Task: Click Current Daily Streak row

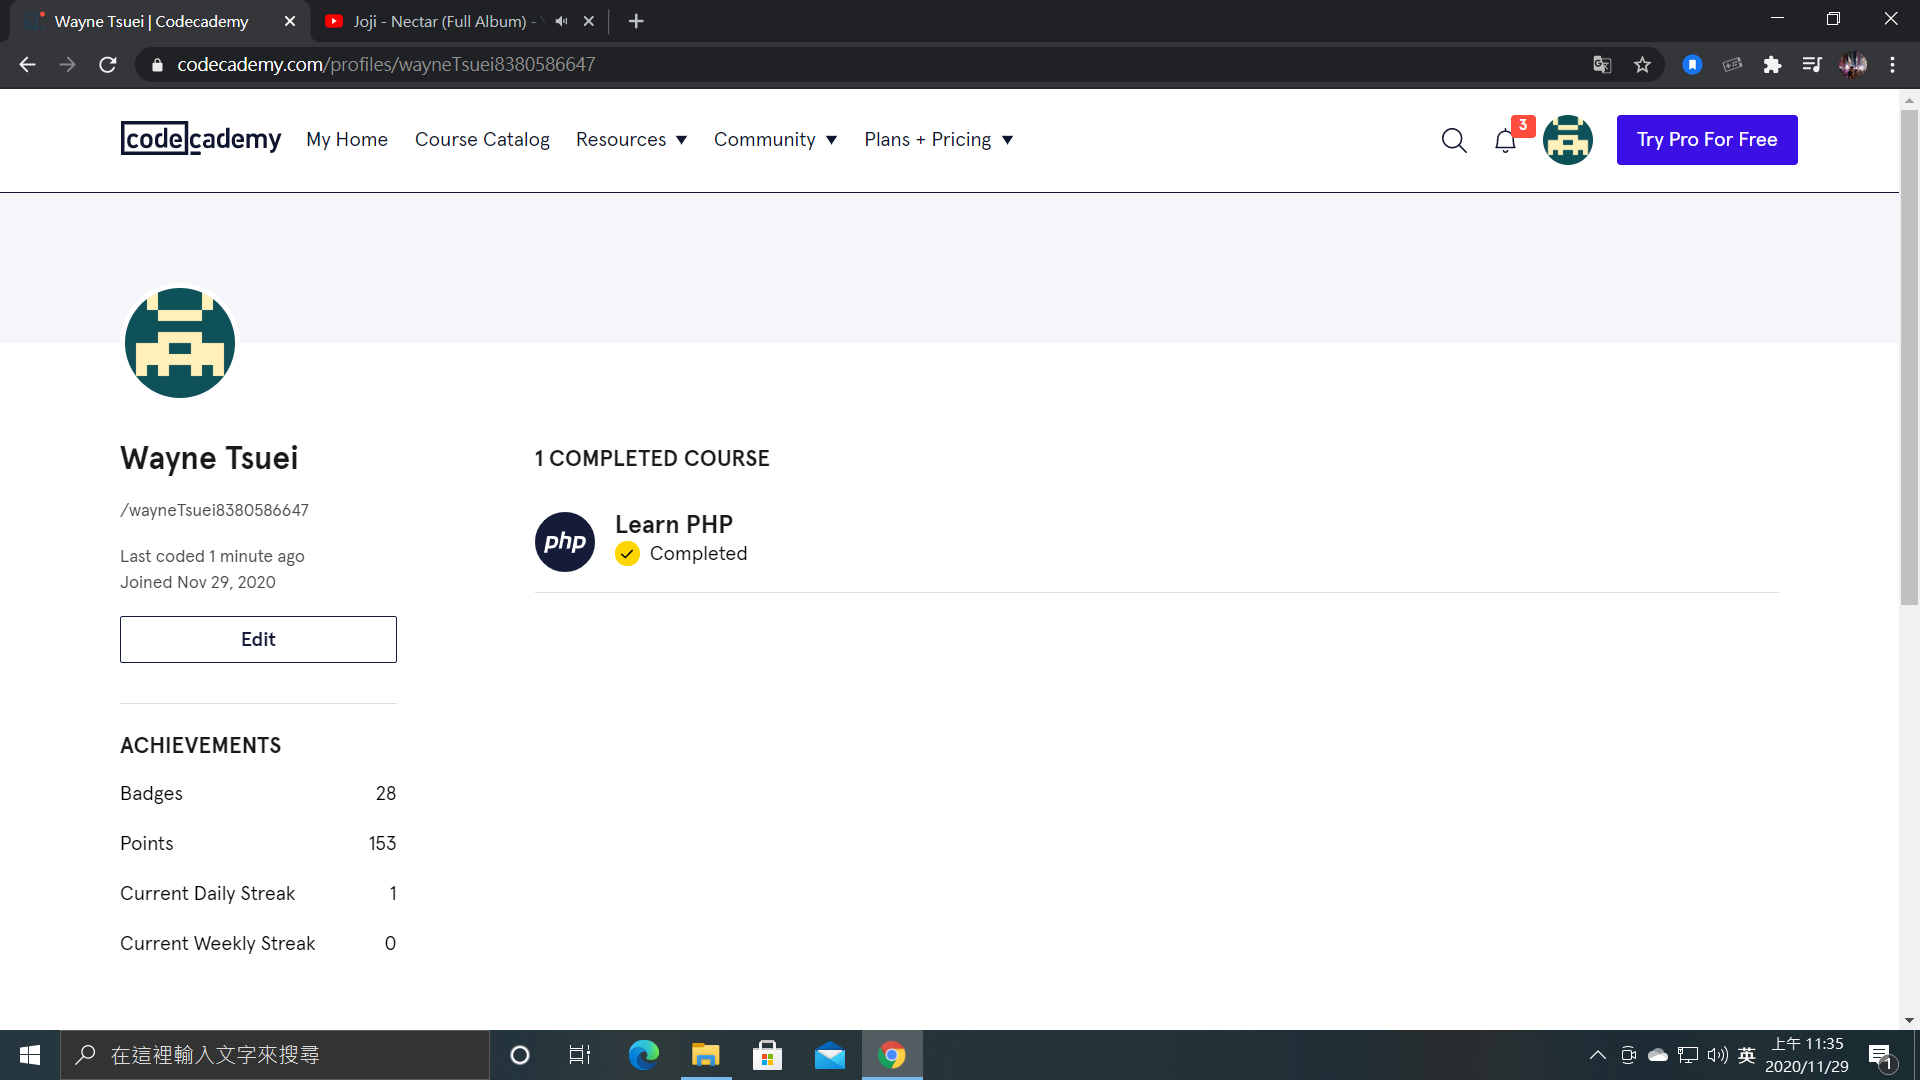Action: coord(258,893)
